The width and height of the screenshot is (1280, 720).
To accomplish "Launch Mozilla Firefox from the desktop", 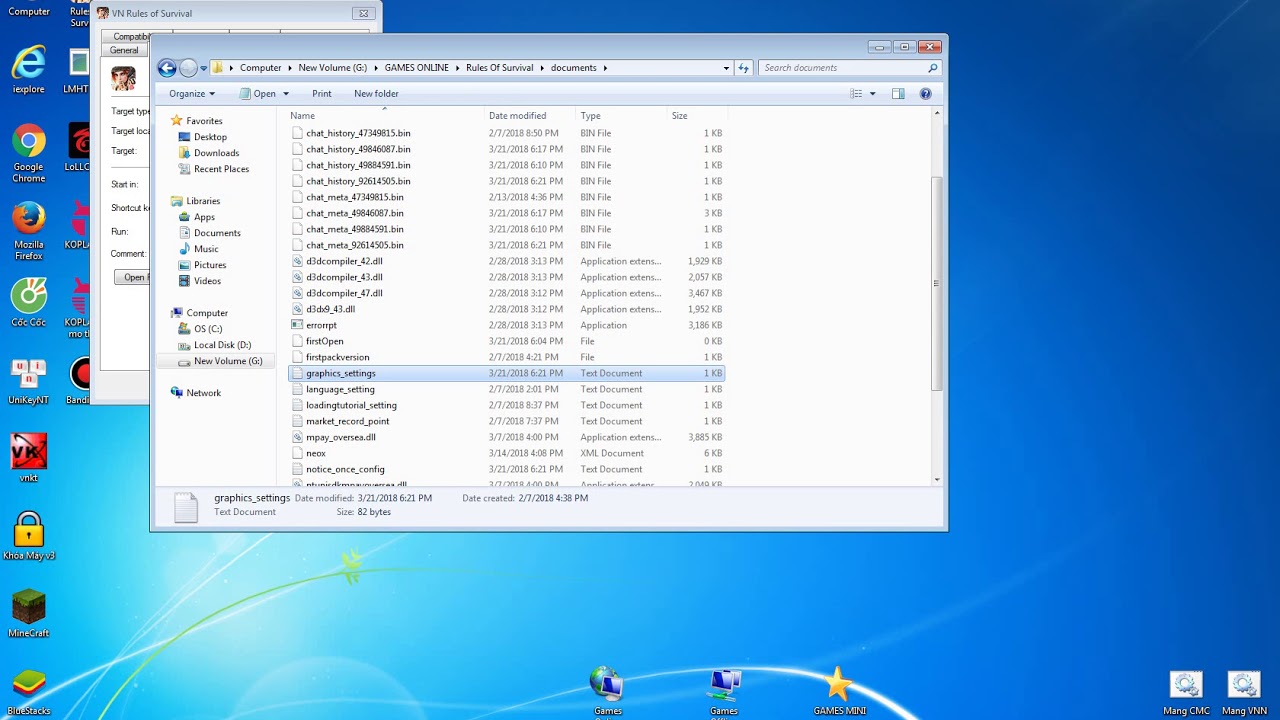I will (28, 230).
